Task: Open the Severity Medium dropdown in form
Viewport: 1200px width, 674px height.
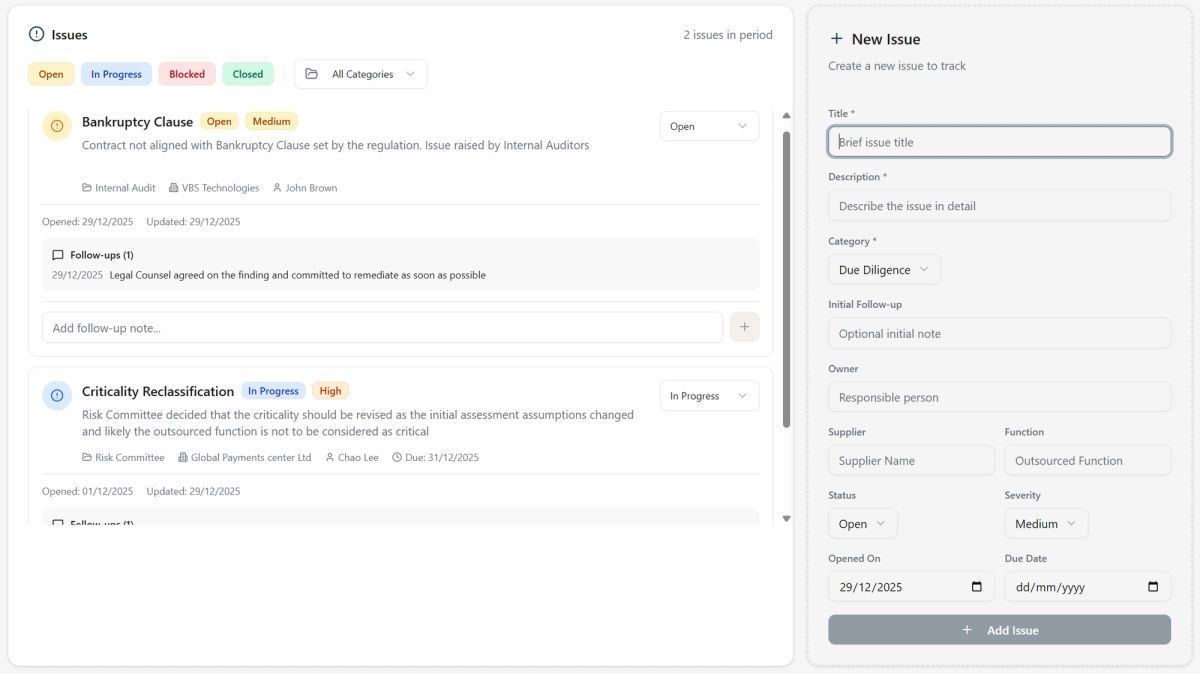Action: [x=1046, y=524]
